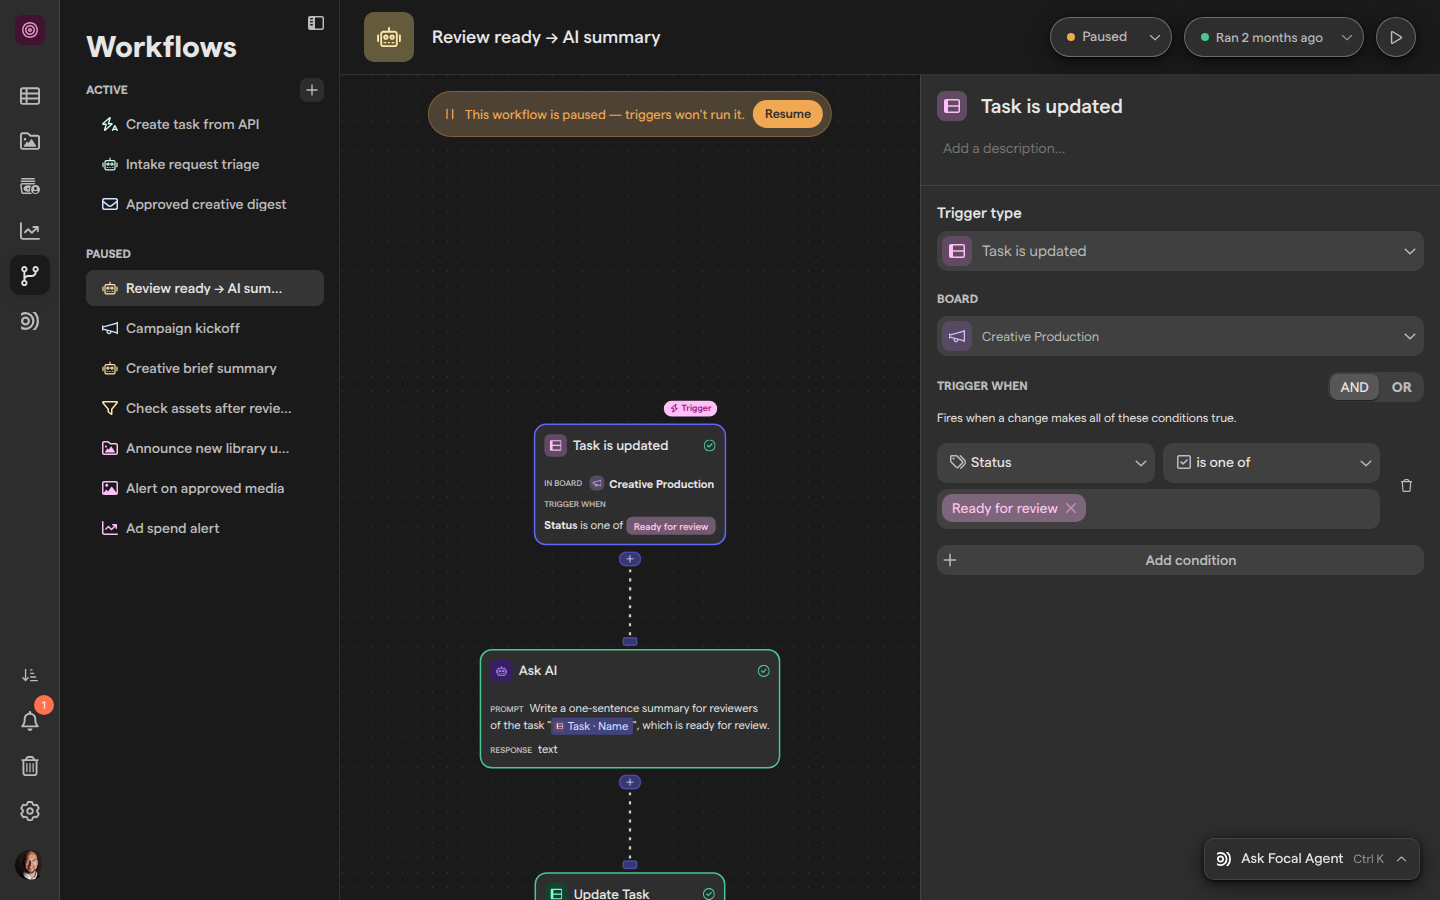
Task: Open the Creative Production board dropdown
Action: [1180, 336]
